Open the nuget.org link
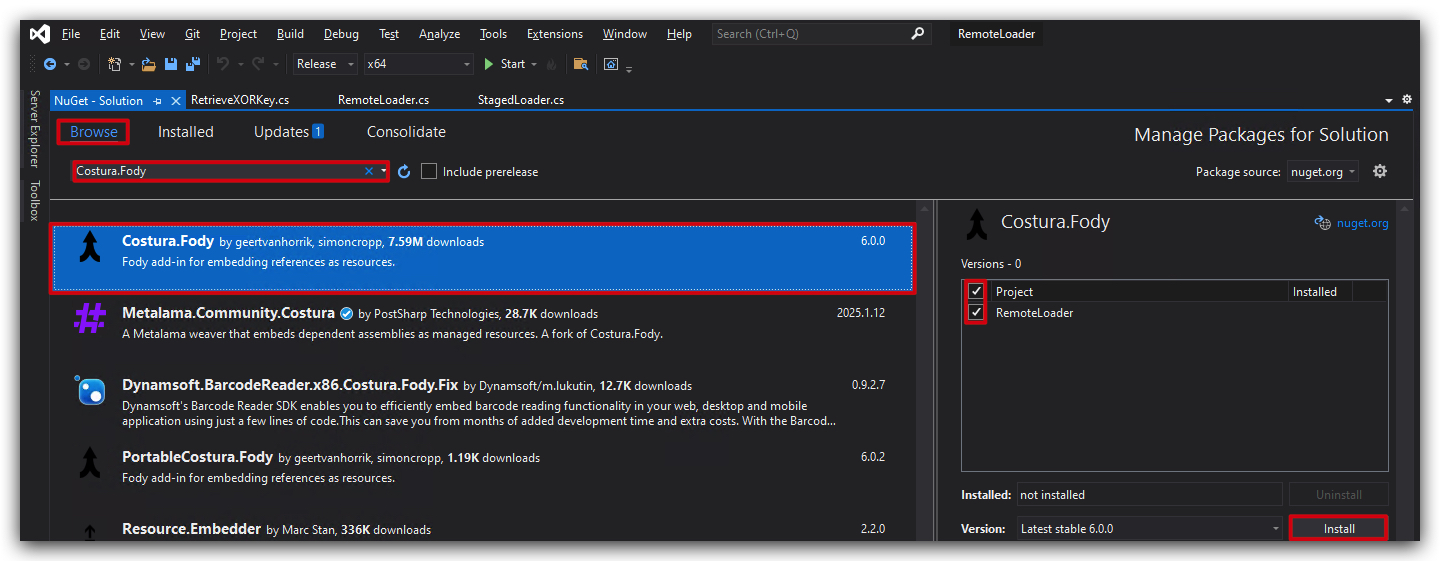 (1362, 223)
